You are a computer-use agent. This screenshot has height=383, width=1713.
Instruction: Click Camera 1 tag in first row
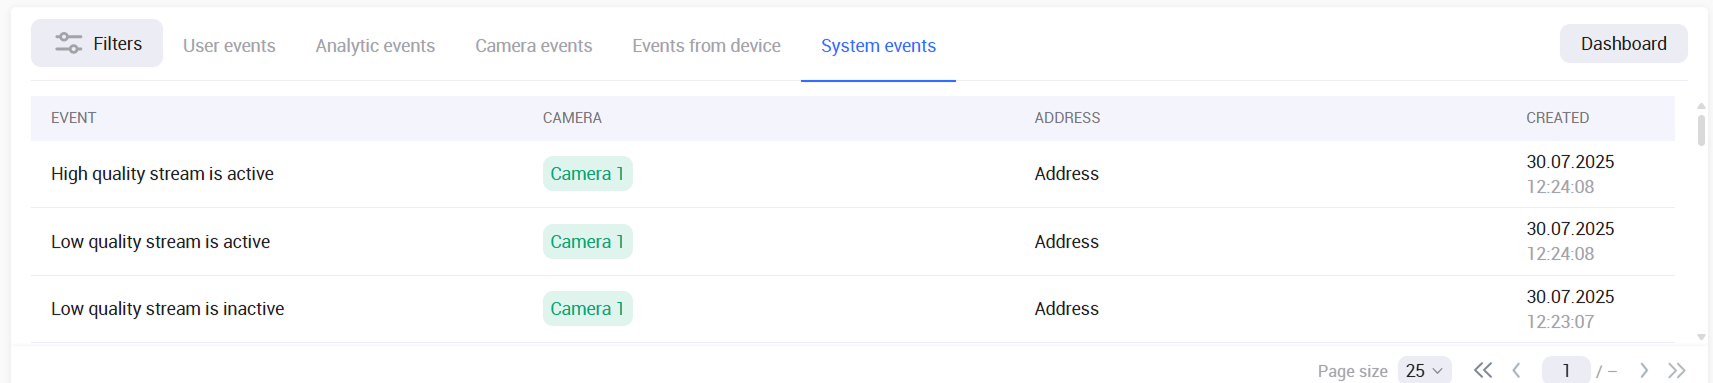(x=587, y=173)
